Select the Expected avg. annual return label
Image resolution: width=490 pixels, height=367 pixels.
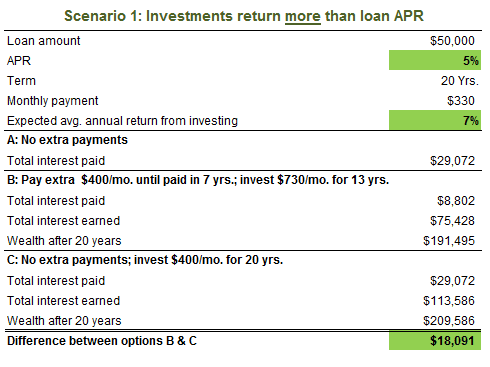tap(122, 121)
